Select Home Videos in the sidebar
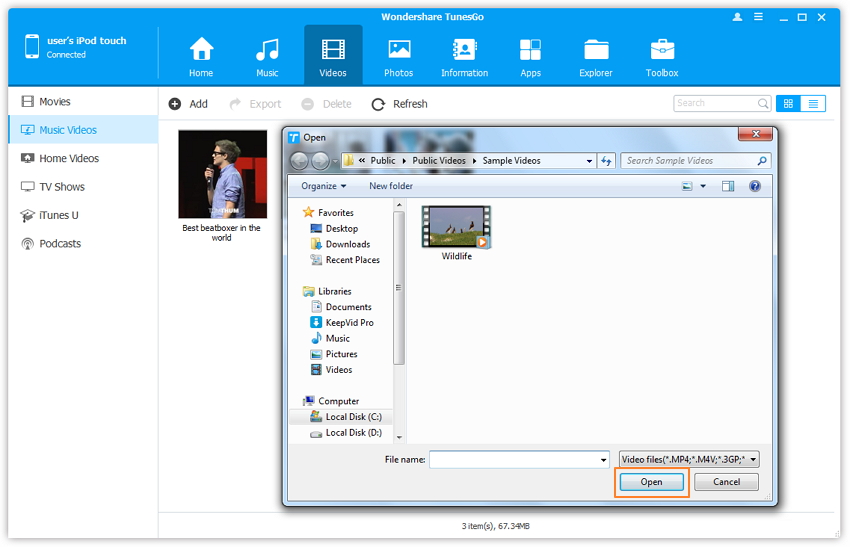The width and height of the screenshot is (850, 547). point(68,158)
